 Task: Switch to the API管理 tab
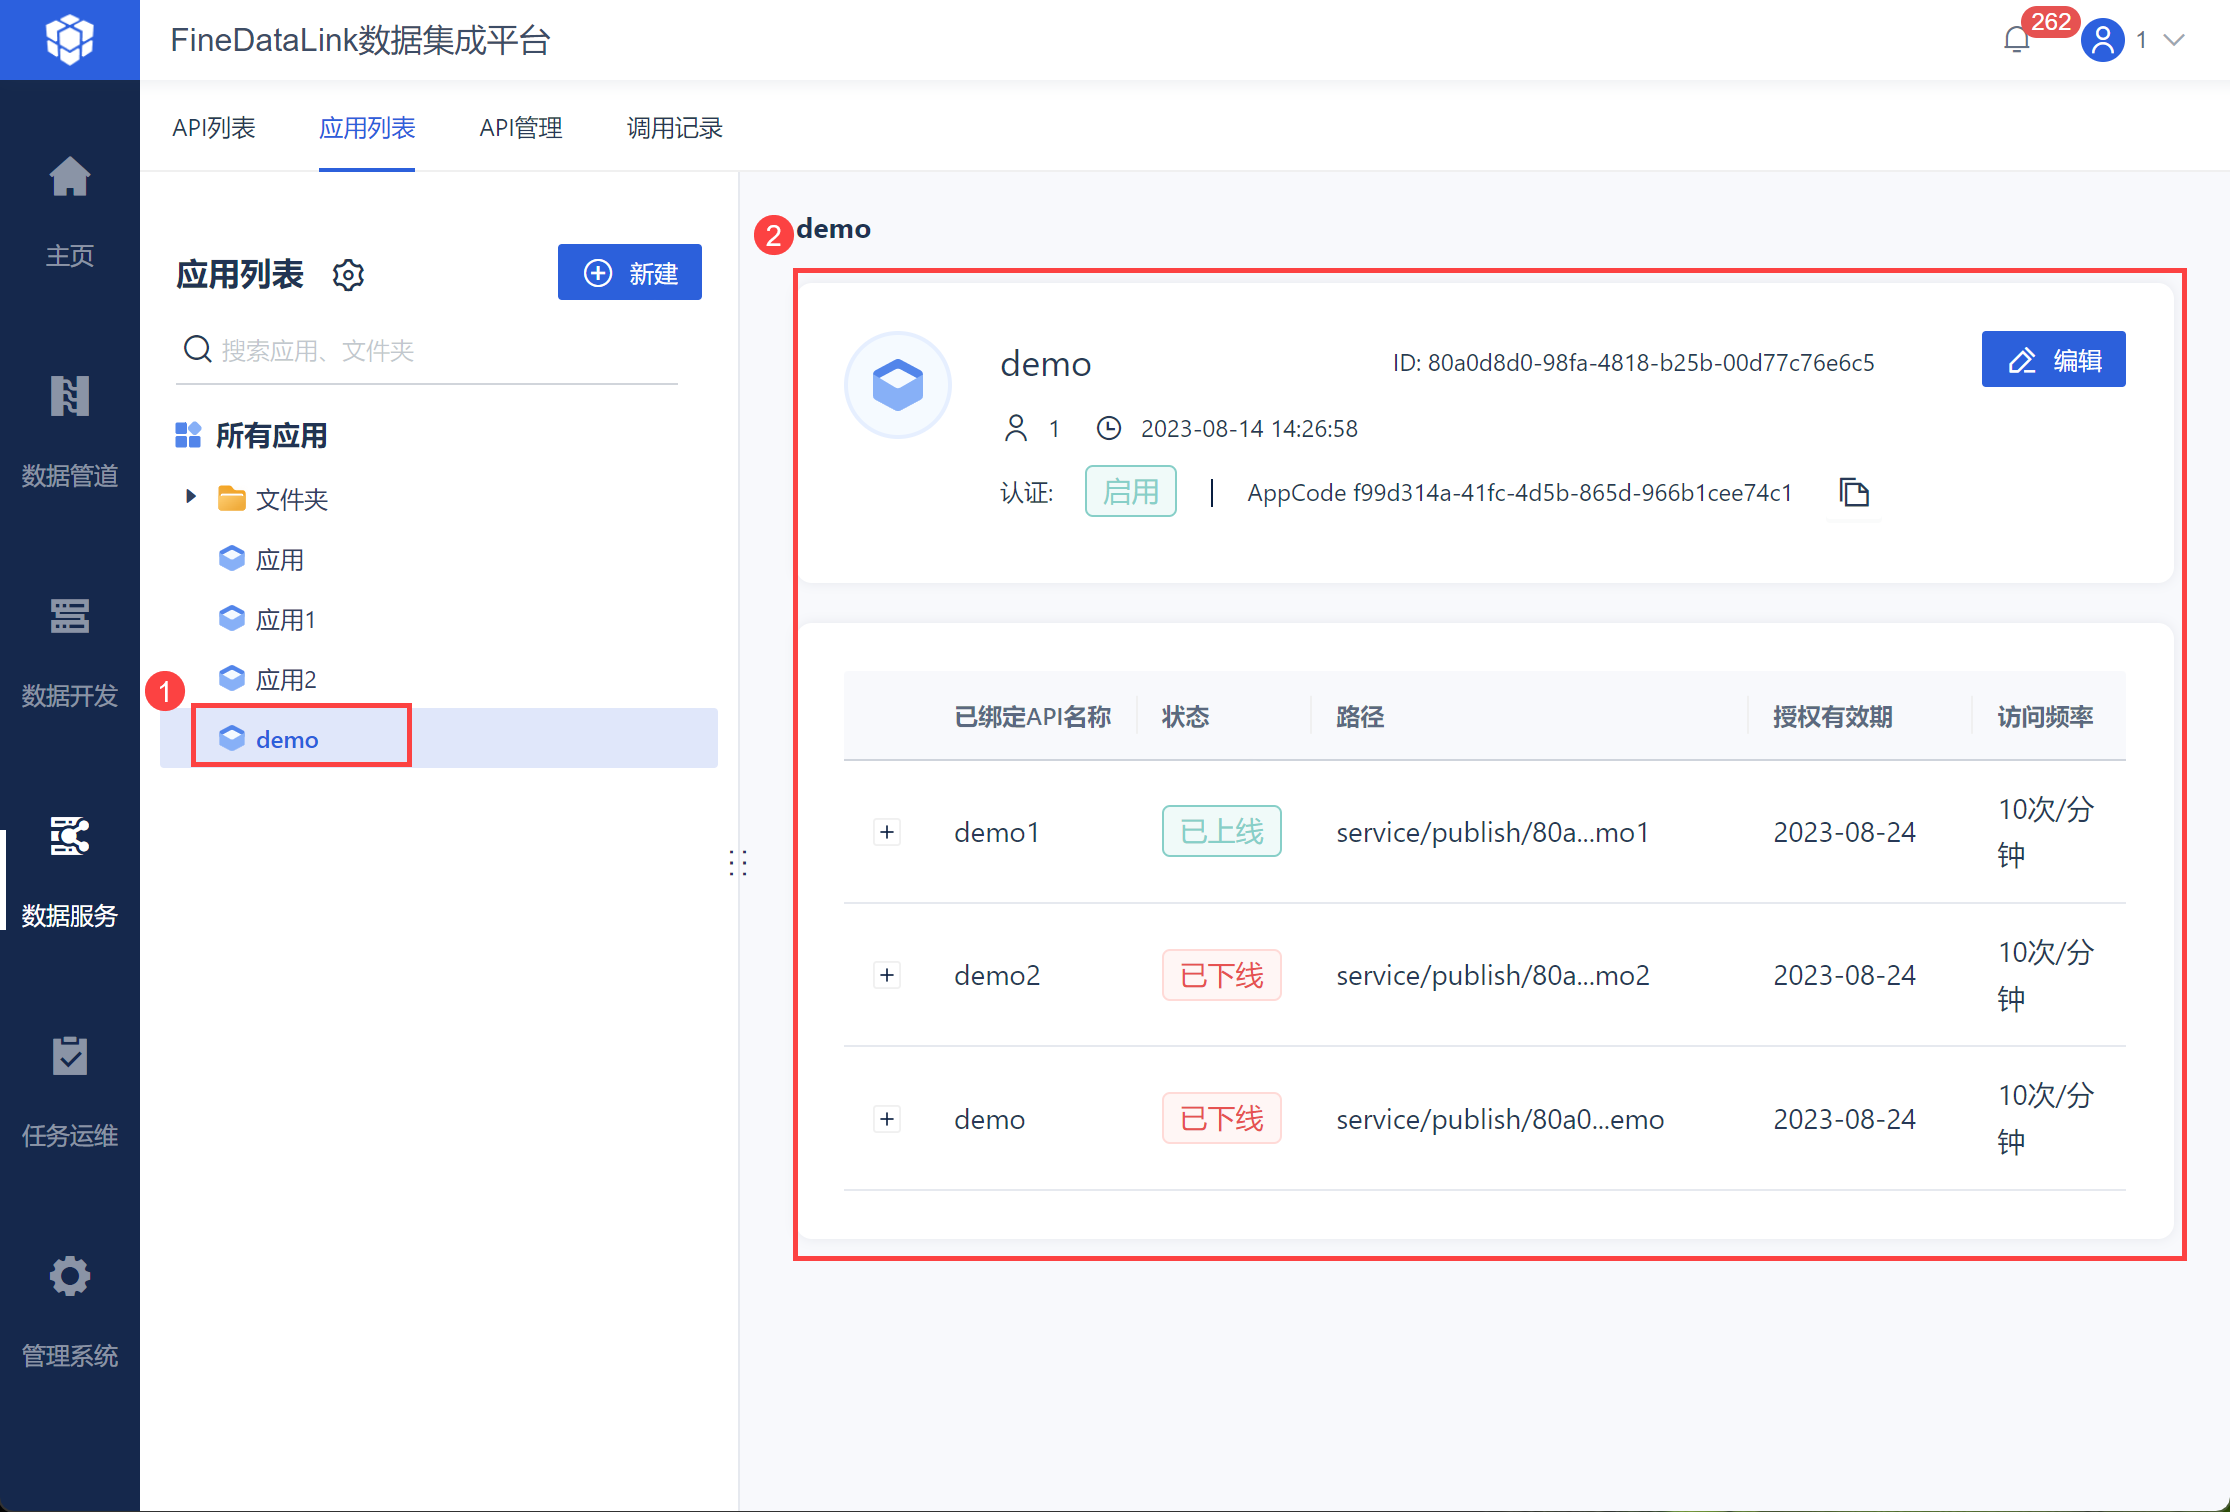coord(520,128)
